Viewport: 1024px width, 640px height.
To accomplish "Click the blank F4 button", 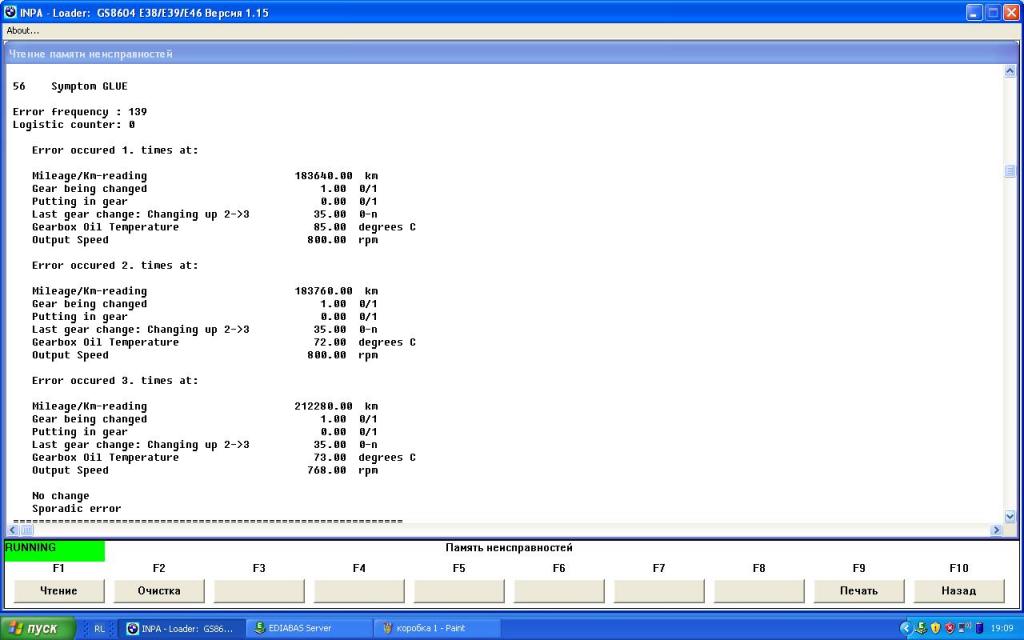I will tap(359, 591).
